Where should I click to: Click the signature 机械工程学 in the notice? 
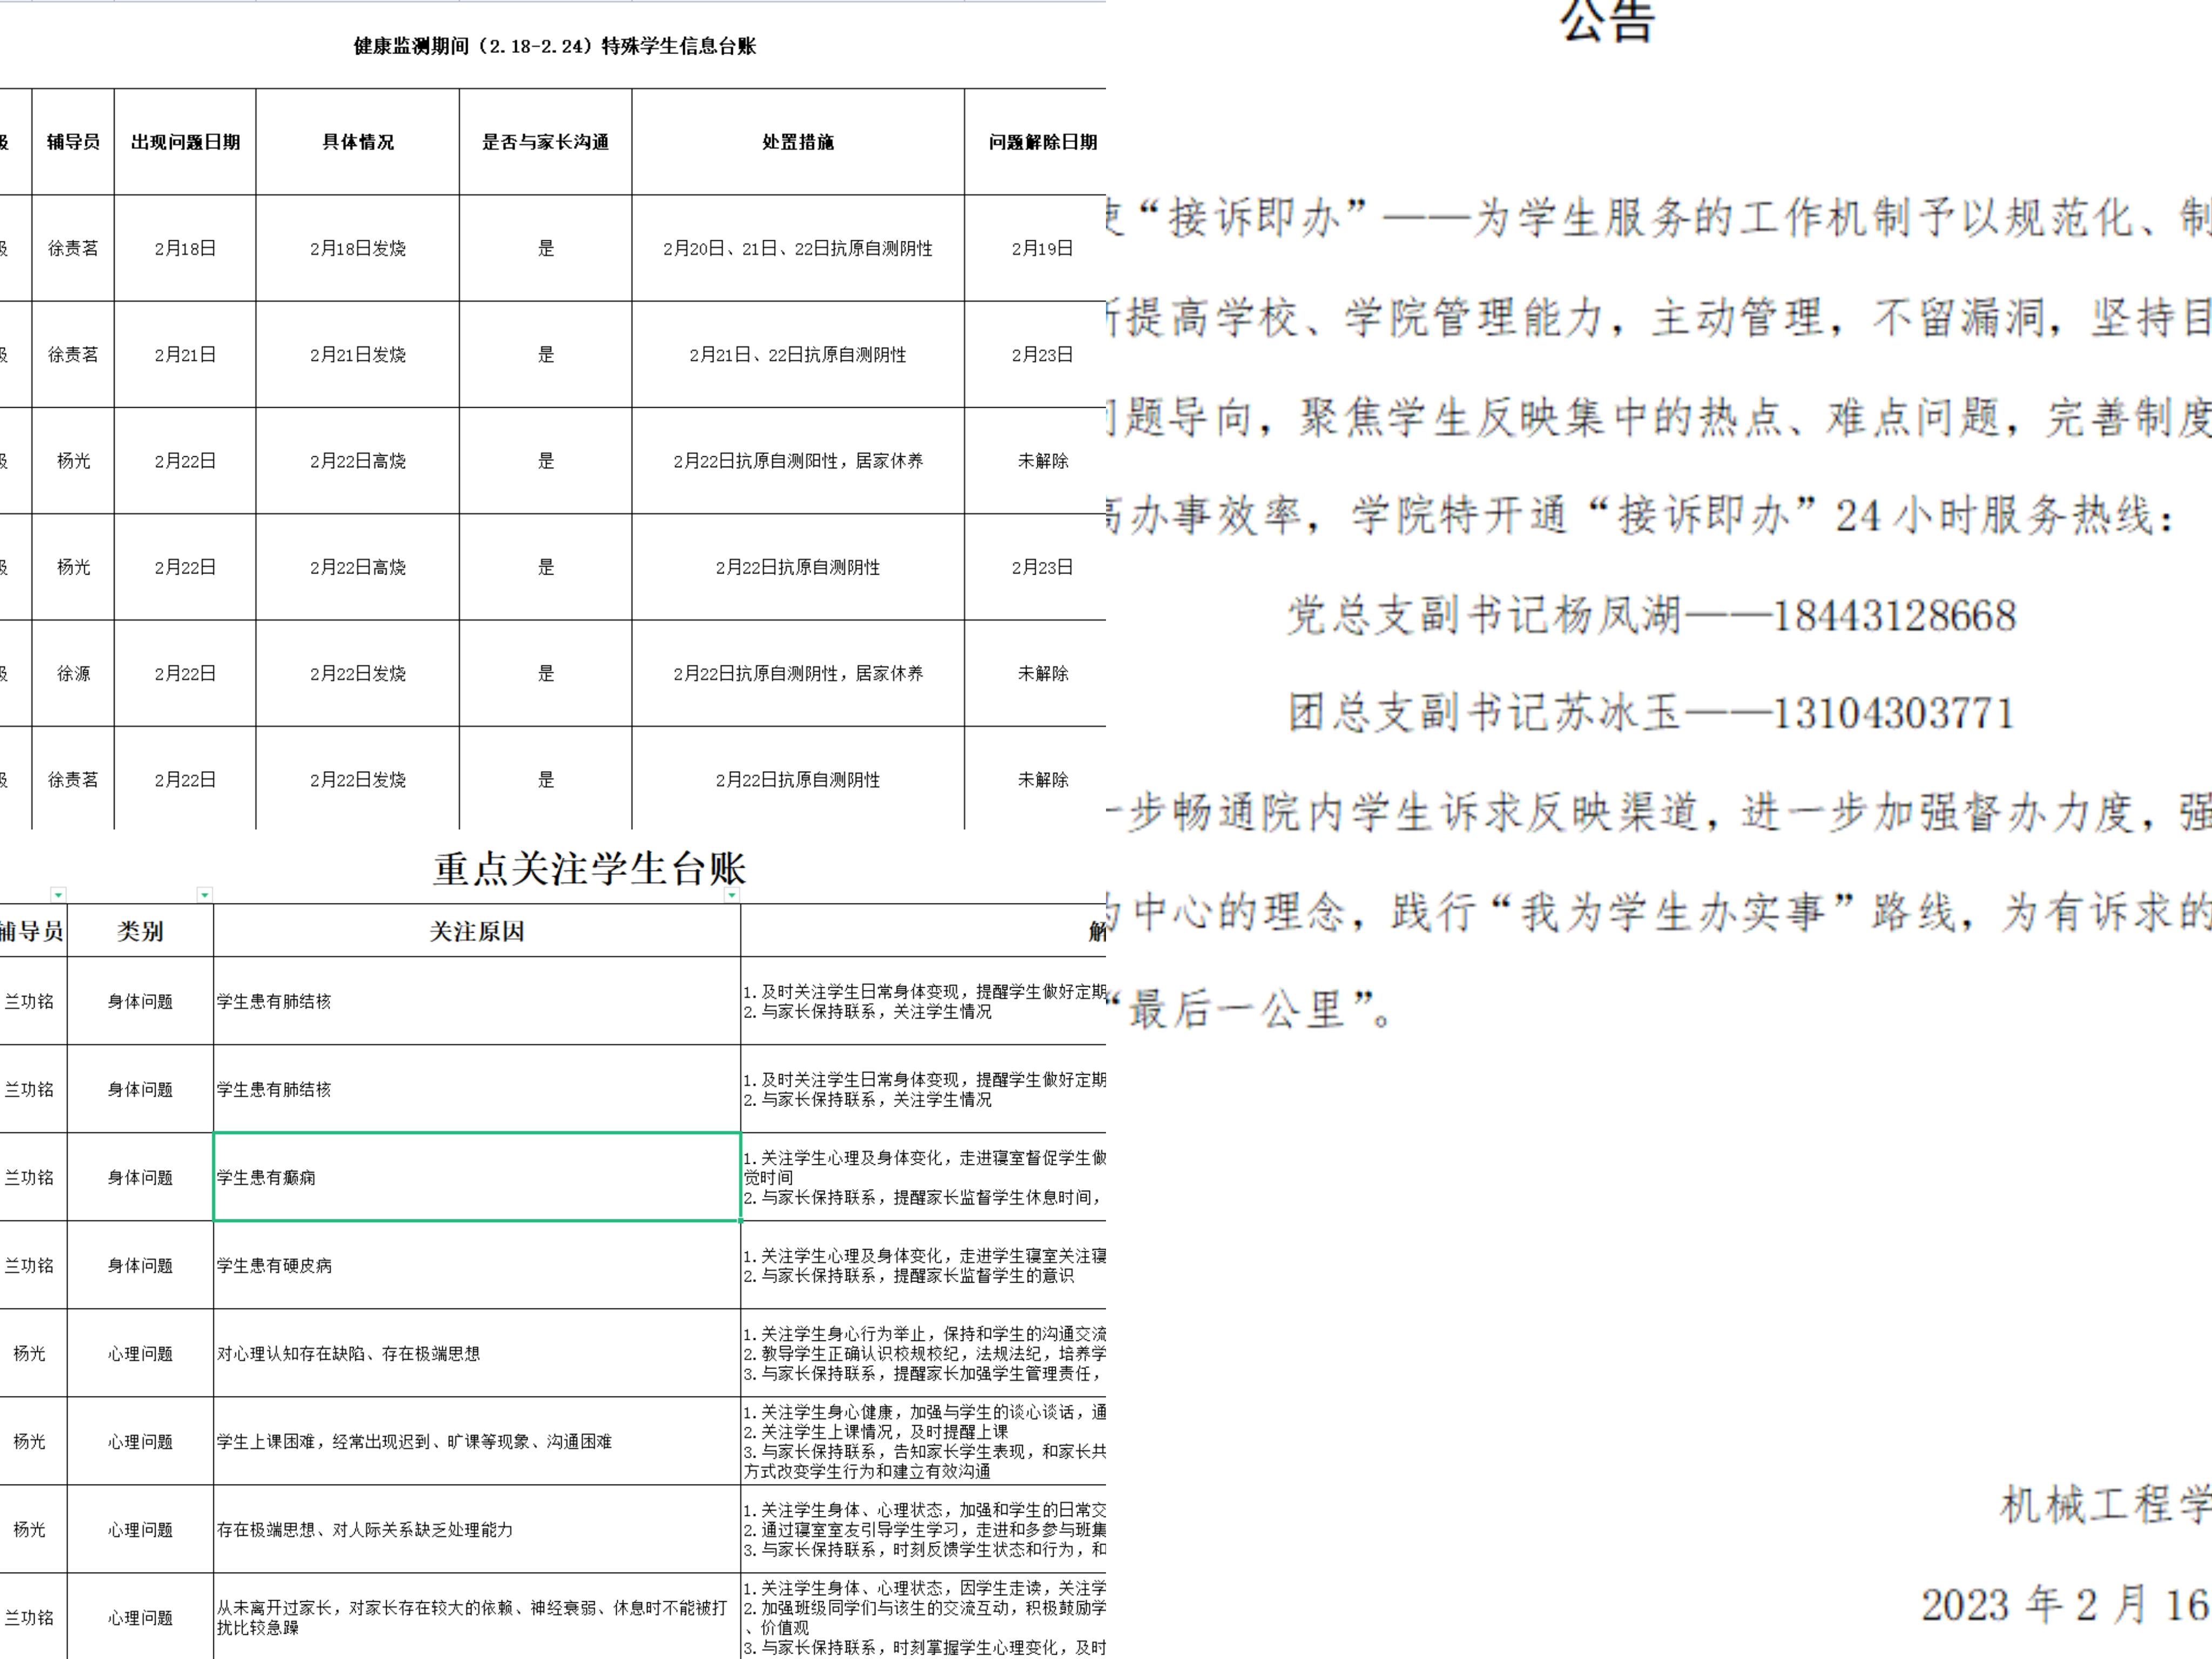click(x=2105, y=1505)
